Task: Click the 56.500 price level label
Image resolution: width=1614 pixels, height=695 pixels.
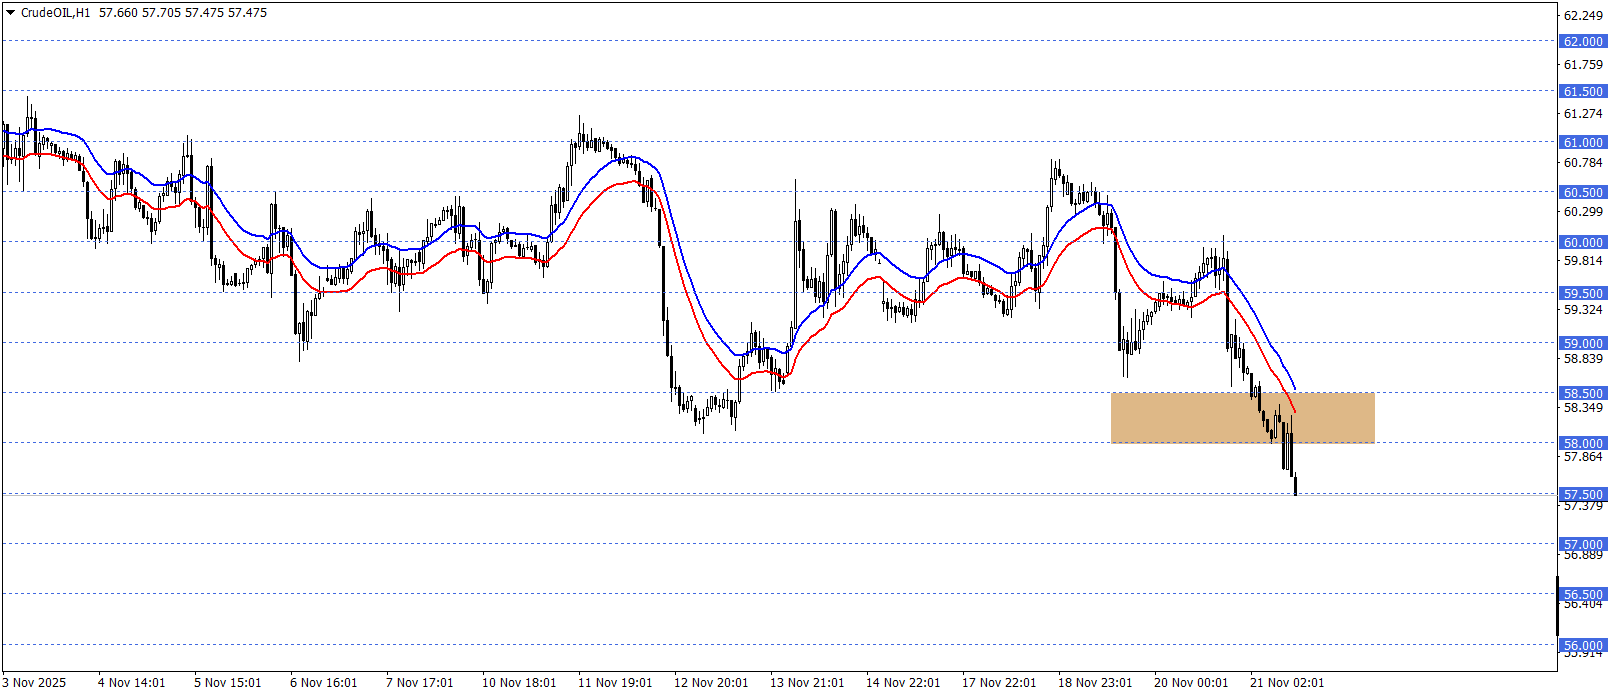Action: coord(1583,594)
